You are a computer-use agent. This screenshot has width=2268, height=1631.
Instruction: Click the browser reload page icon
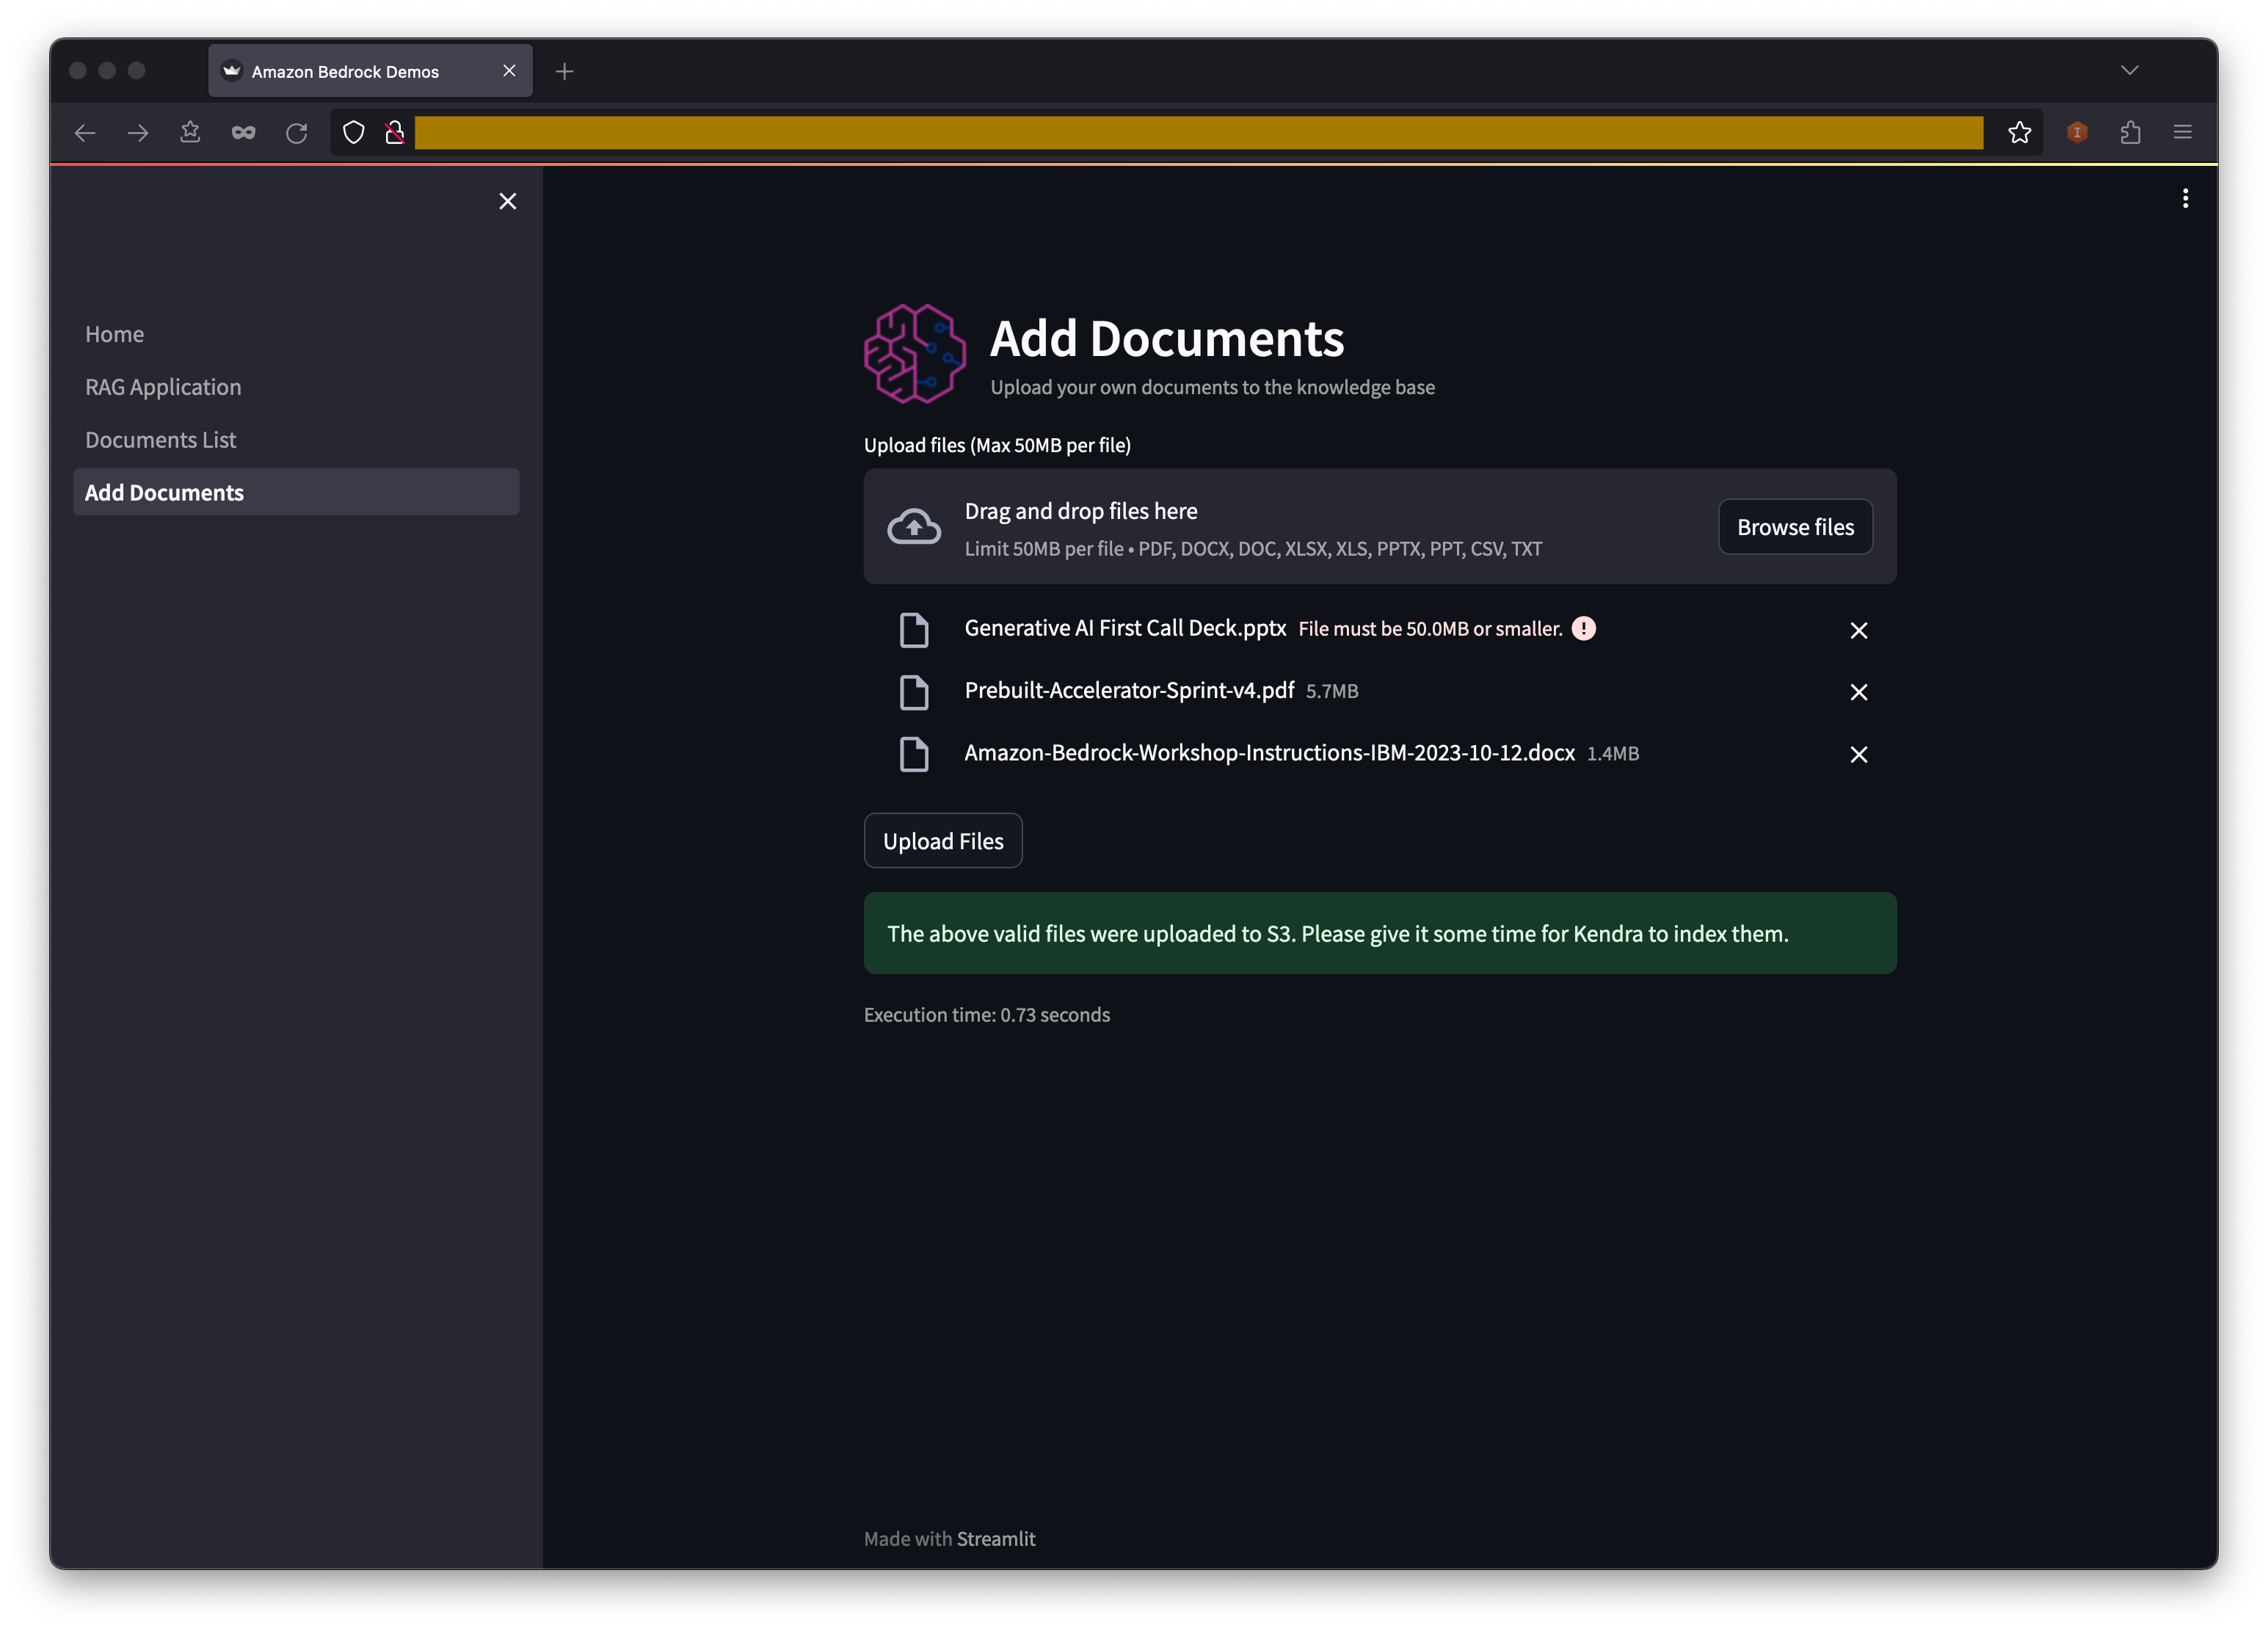pyautogui.click(x=296, y=132)
